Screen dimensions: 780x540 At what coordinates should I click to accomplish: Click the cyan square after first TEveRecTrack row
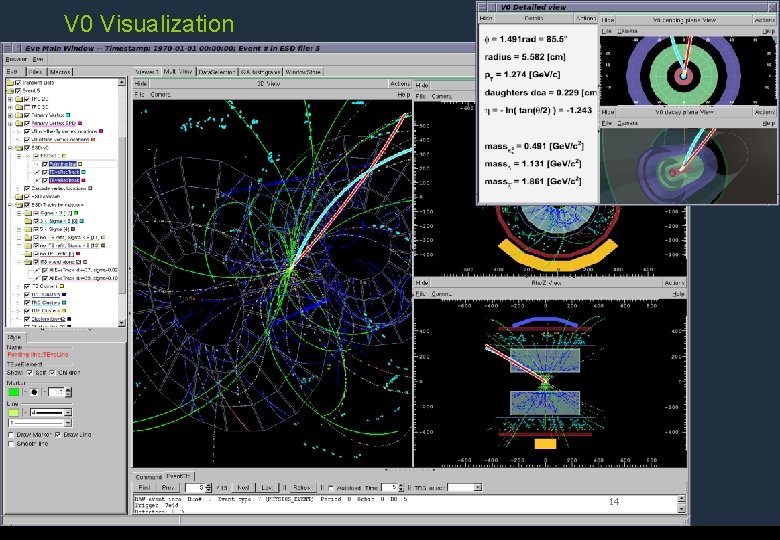coord(84,172)
